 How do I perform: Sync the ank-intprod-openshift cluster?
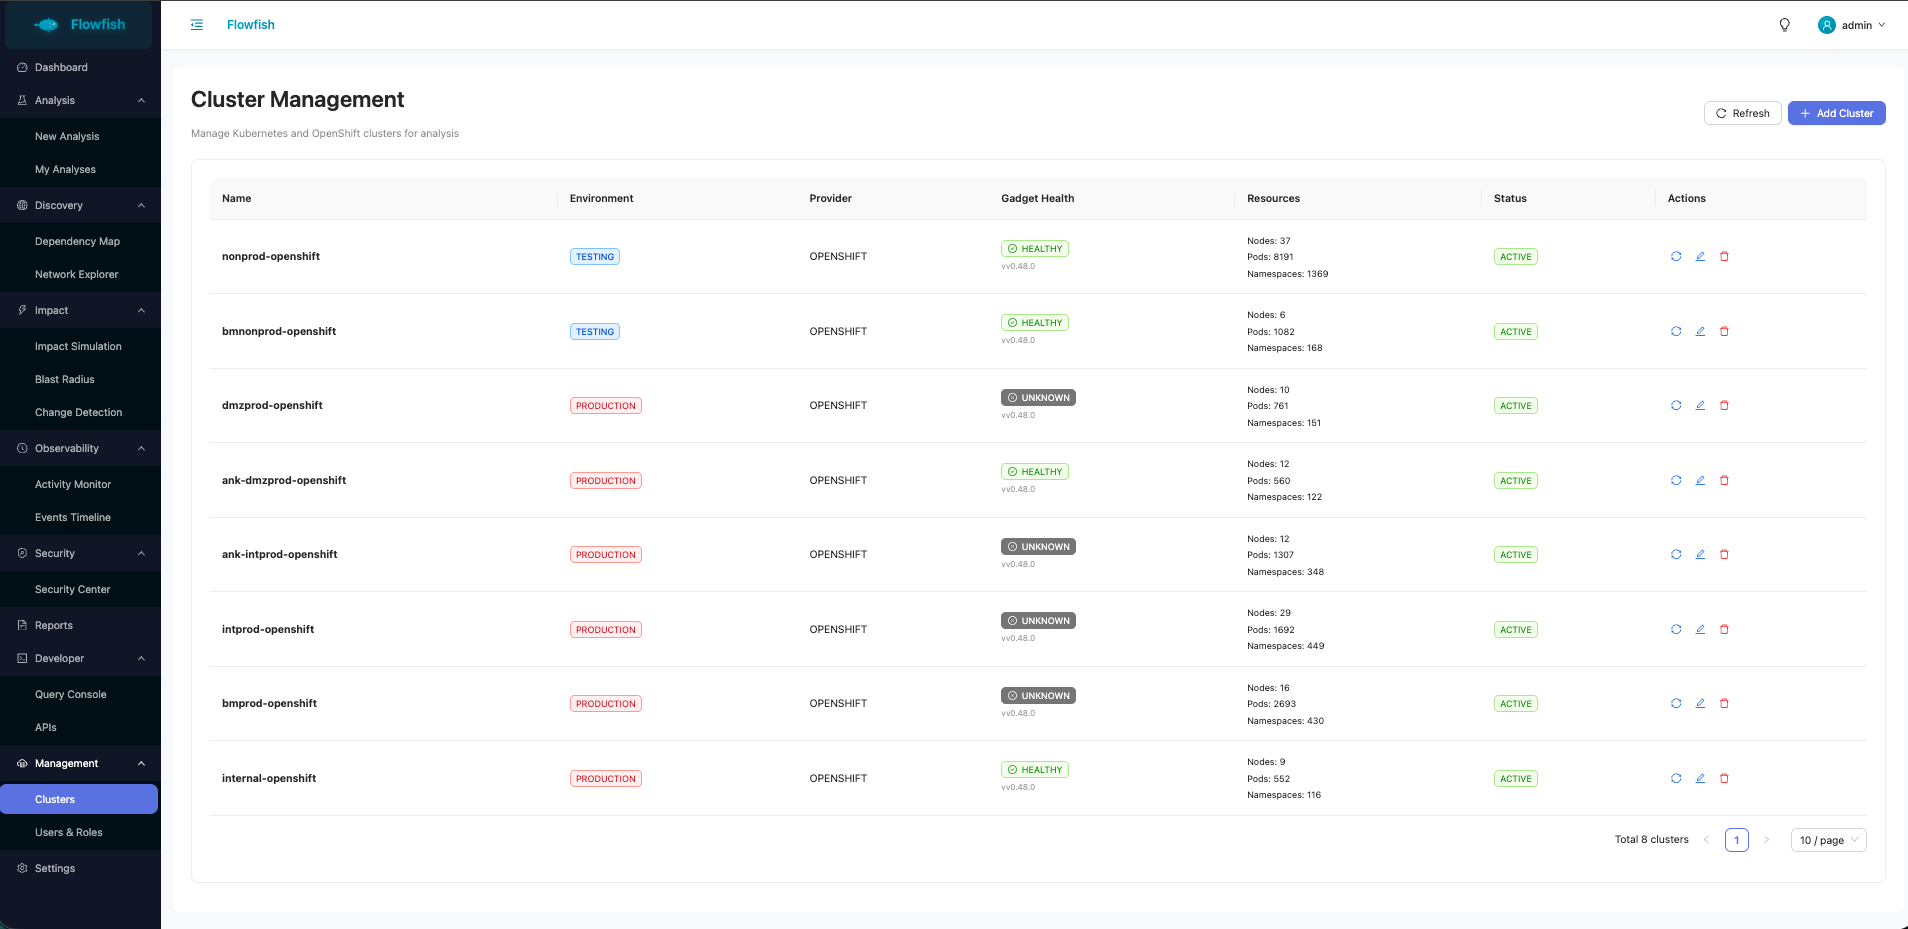(1676, 554)
